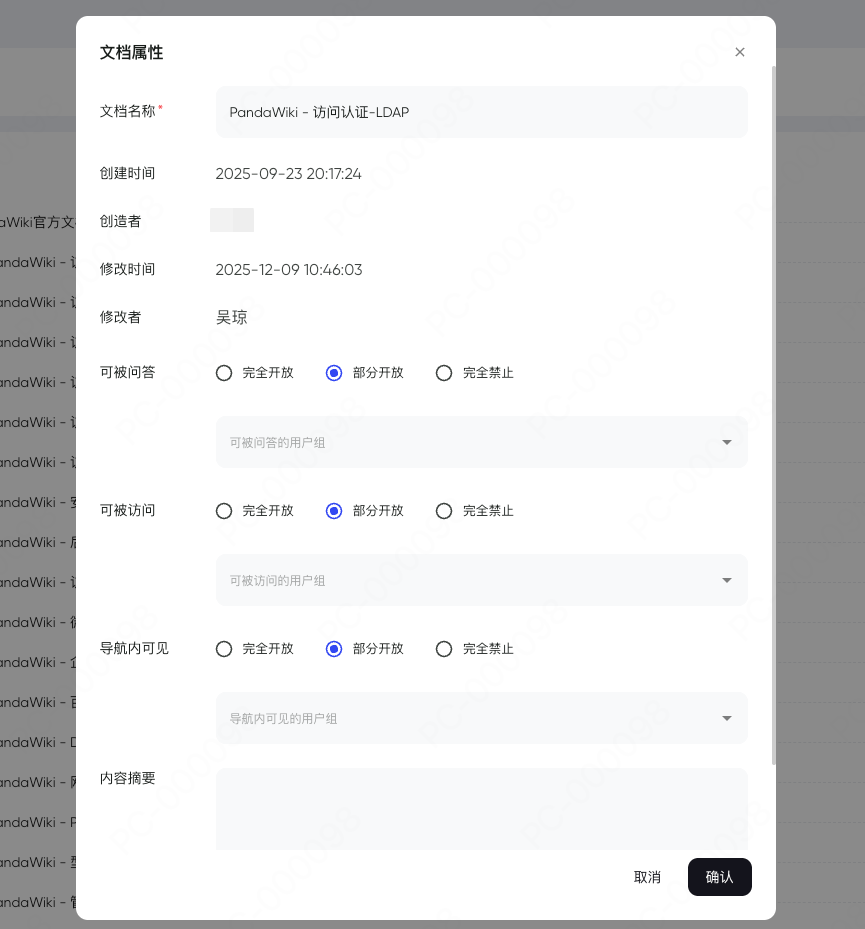The width and height of the screenshot is (865, 929).
Task: Select 完全禁止 for 导航内可见
Action: tap(444, 649)
